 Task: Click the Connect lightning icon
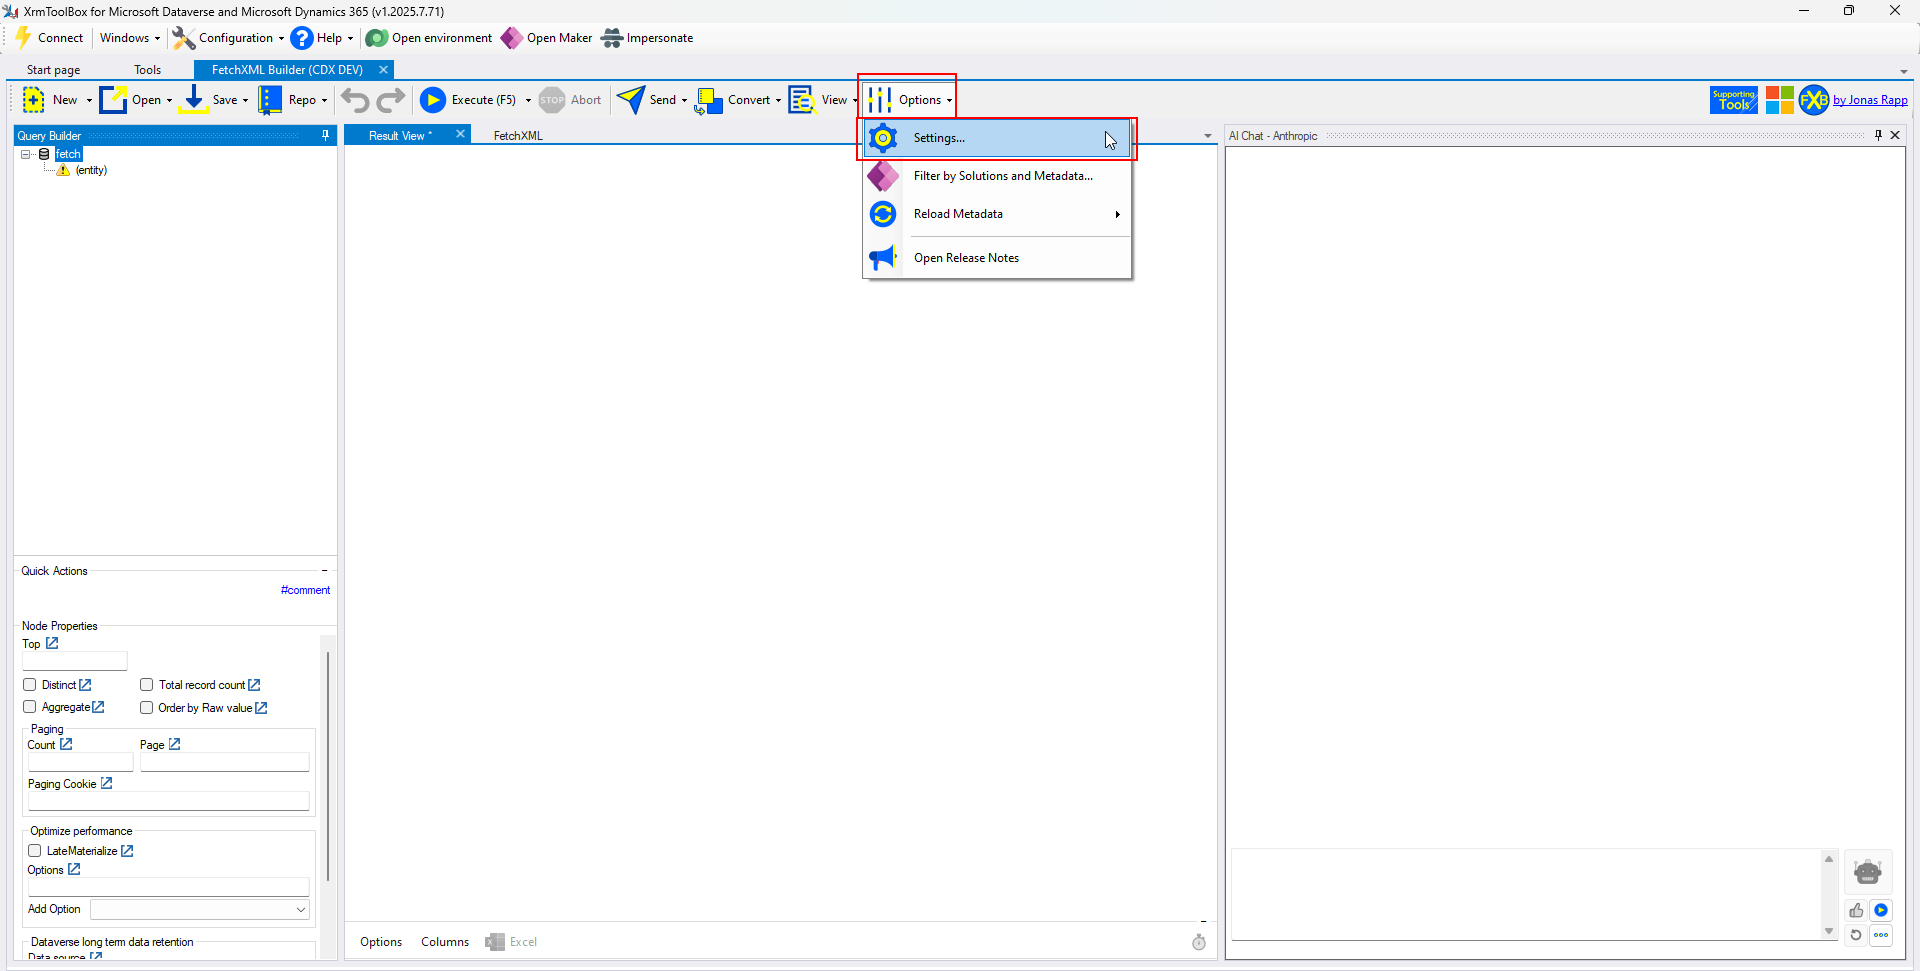click(23, 38)
